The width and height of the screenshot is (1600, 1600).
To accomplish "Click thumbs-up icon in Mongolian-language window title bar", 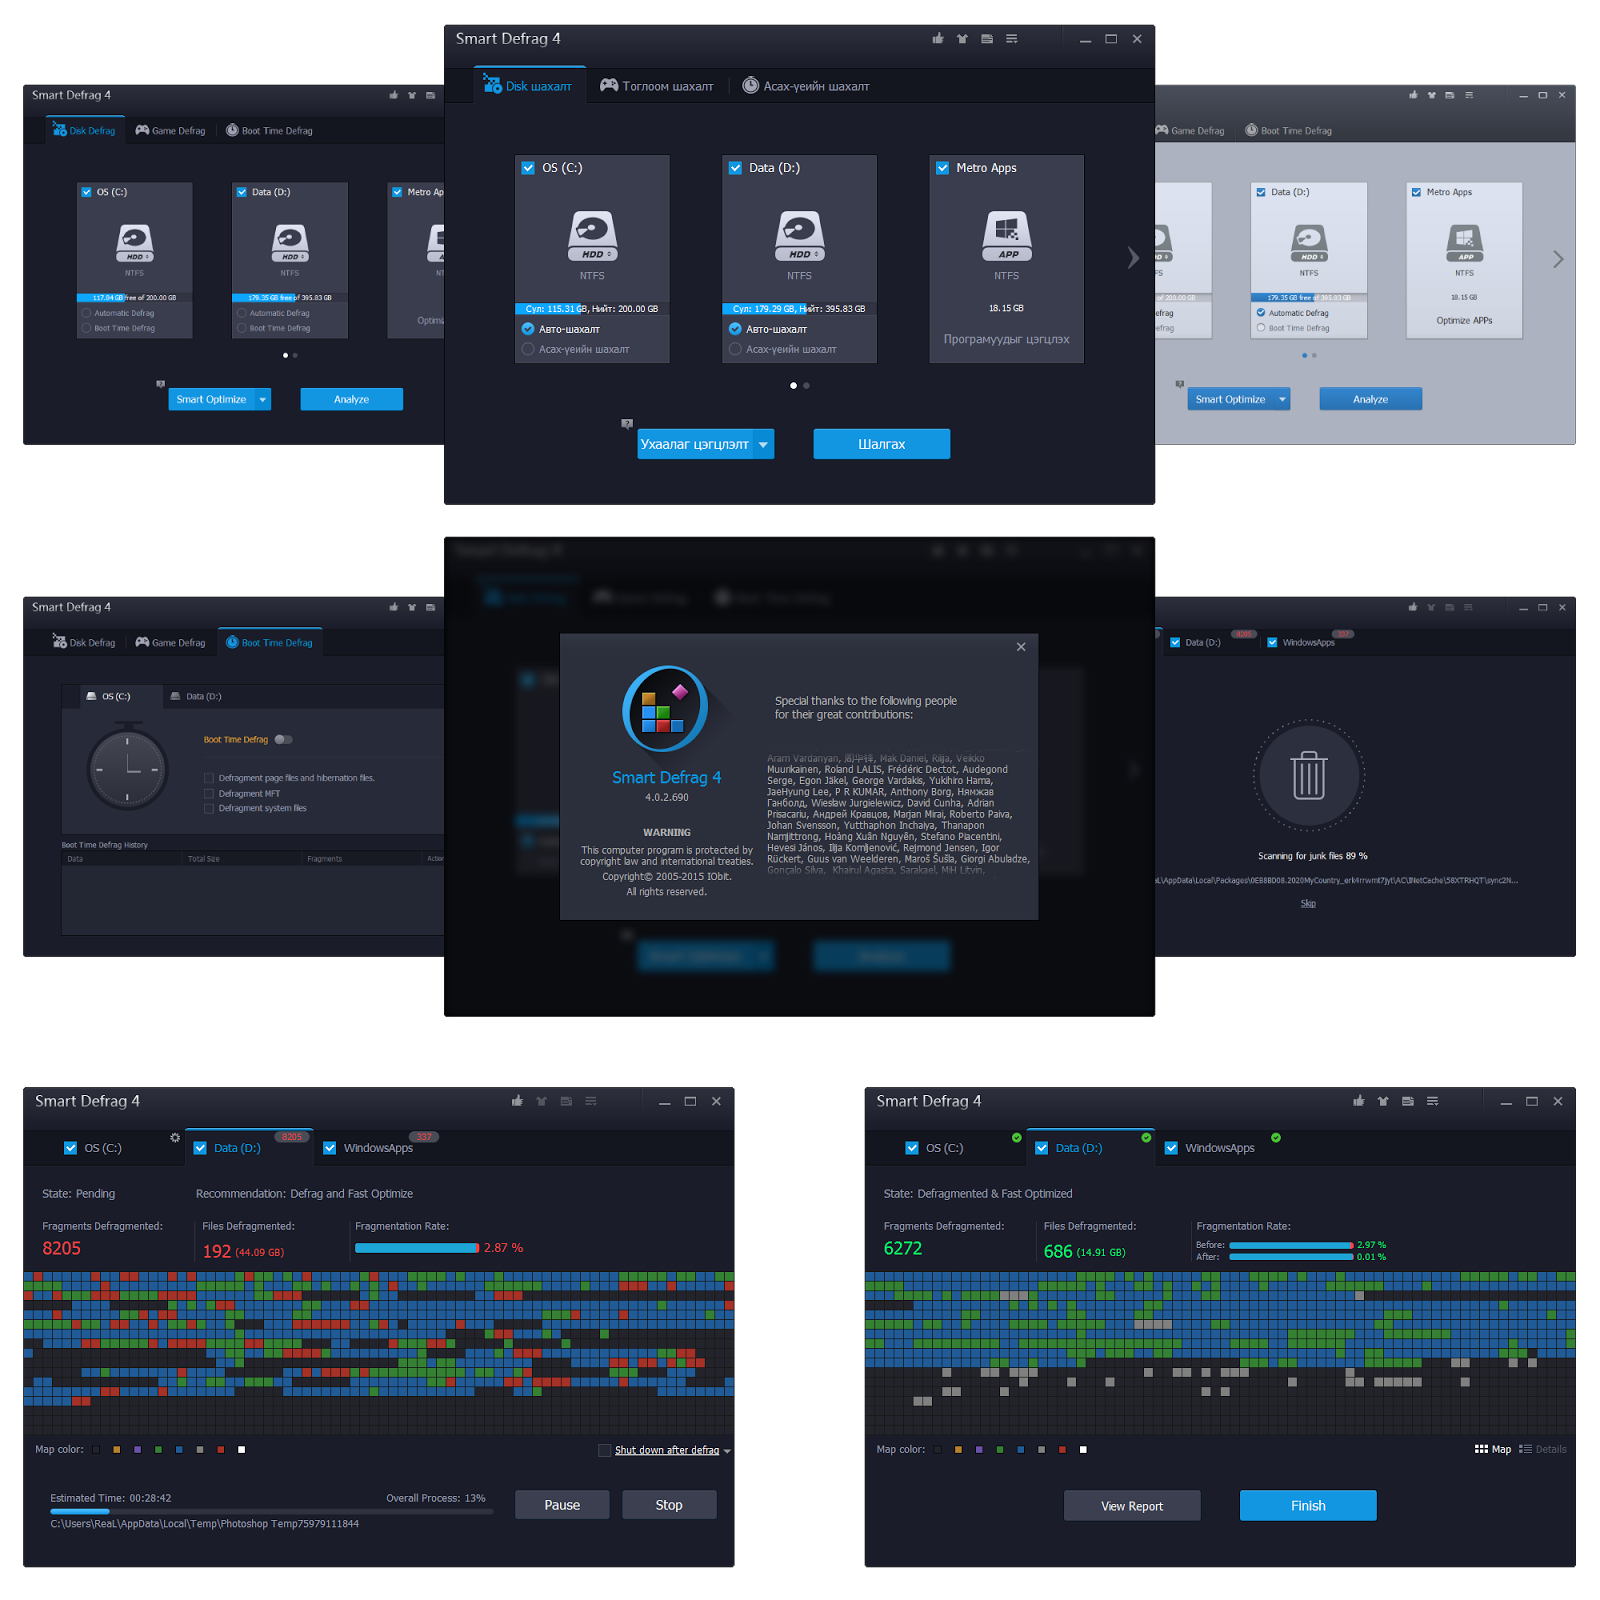I will coord(938,39).
